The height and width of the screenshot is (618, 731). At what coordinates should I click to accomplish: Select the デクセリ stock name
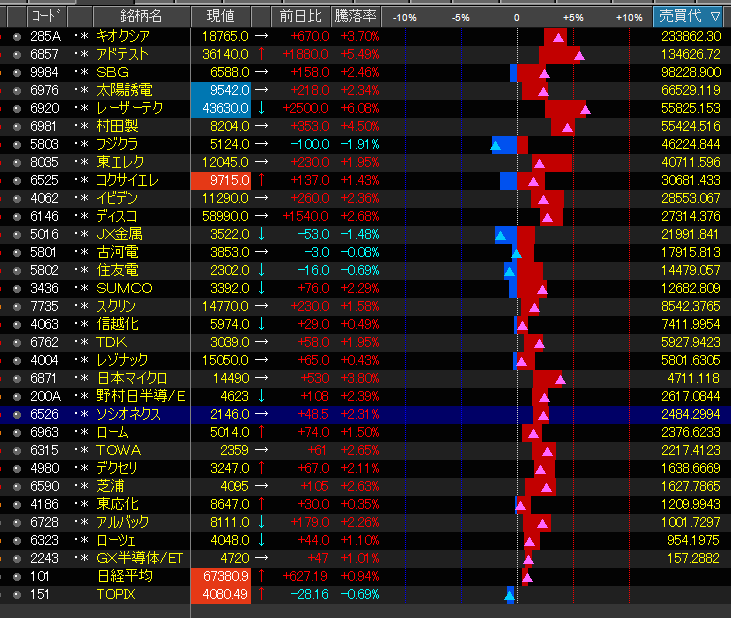tap(117, 468)
